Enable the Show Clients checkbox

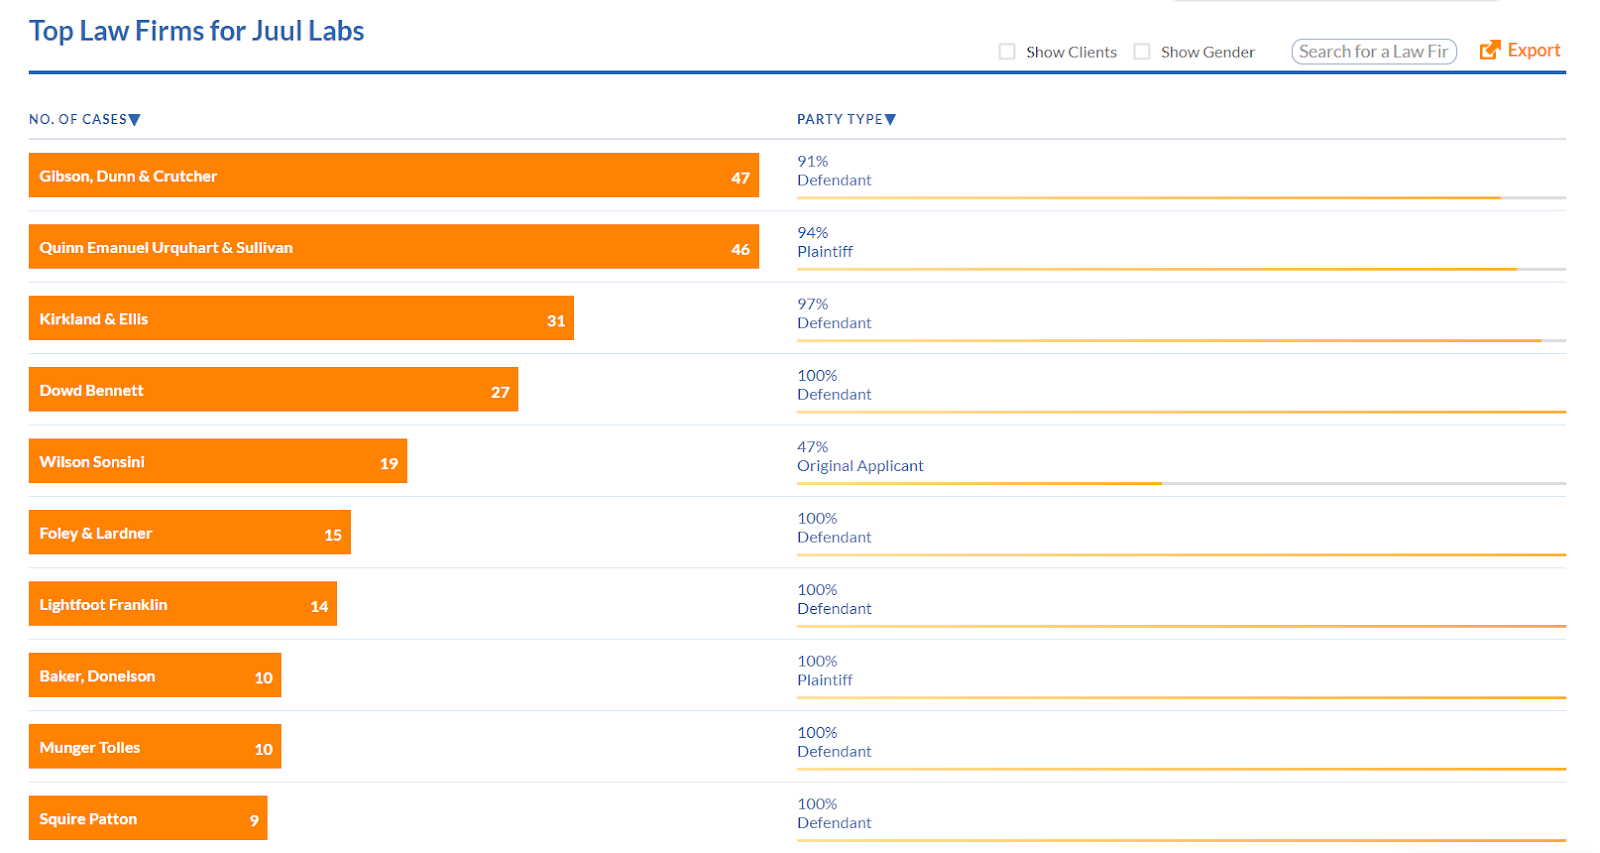(x=1007, y=52)
